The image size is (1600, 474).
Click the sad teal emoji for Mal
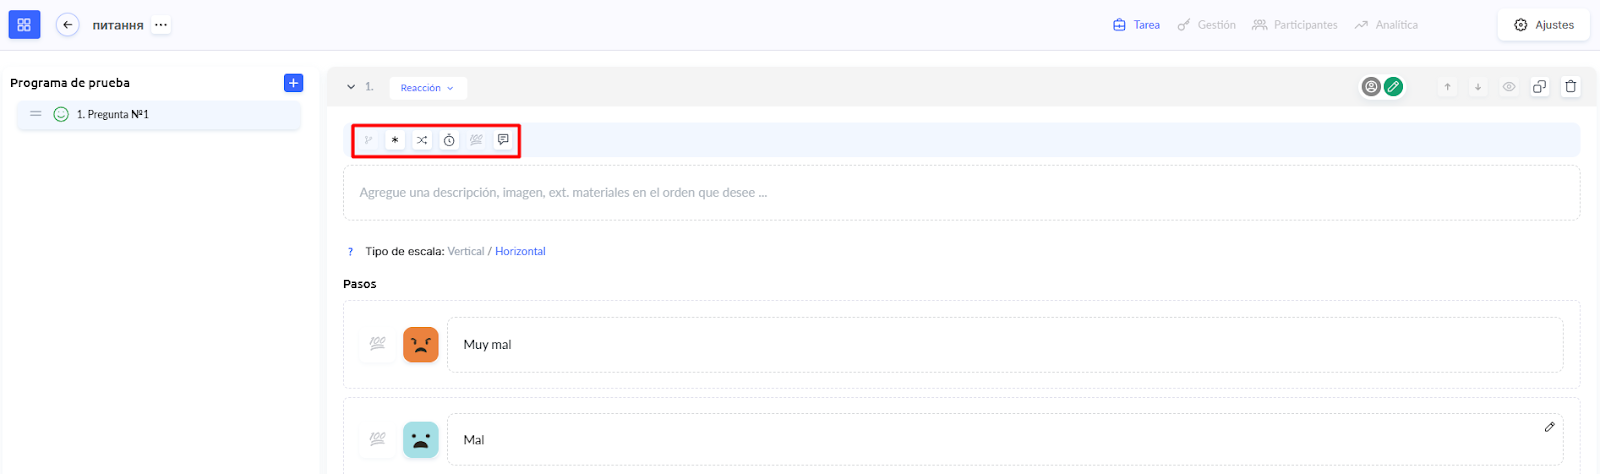pyautogui.click(x=421, y=440)
